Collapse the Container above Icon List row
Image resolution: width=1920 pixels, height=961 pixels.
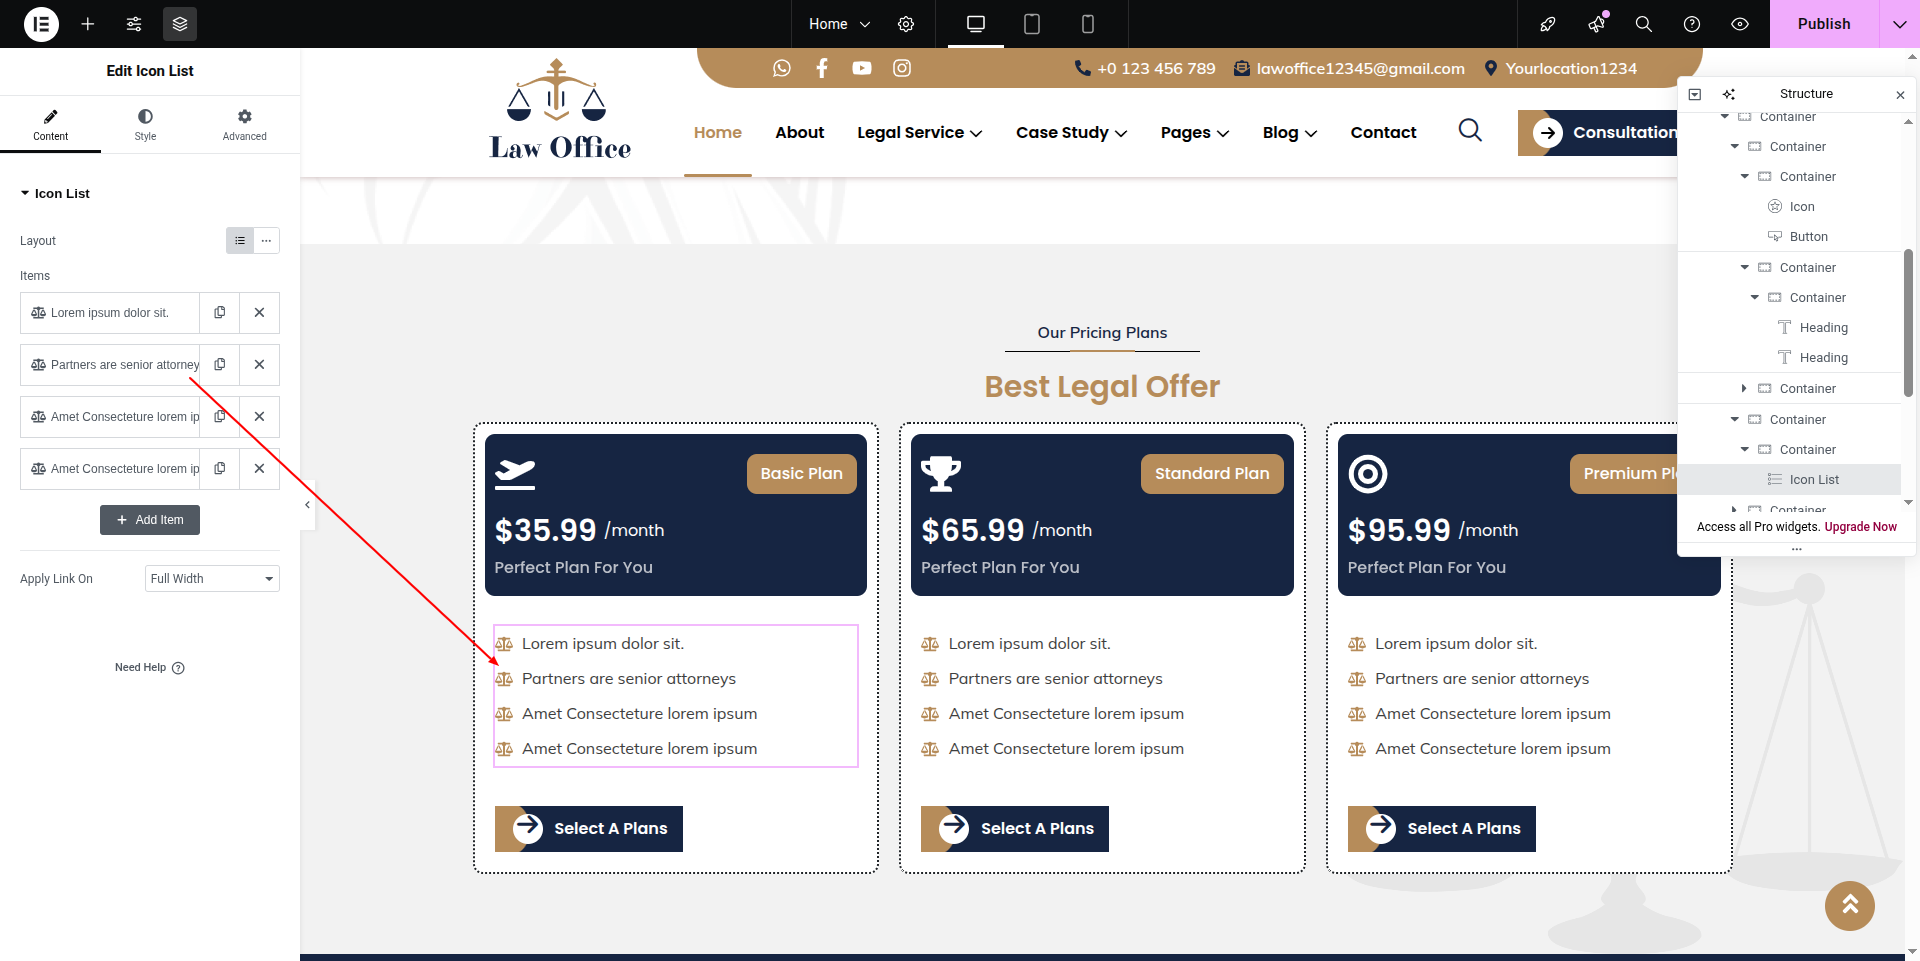click(1744, 450)
